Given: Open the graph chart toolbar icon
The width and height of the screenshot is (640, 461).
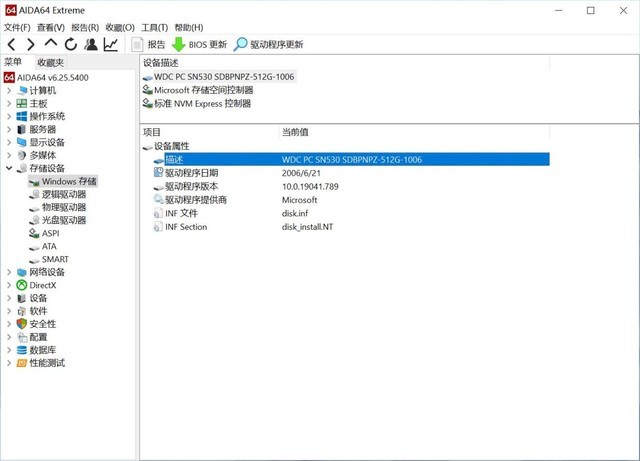Looking at the screenshot, I should pos(111,44).
